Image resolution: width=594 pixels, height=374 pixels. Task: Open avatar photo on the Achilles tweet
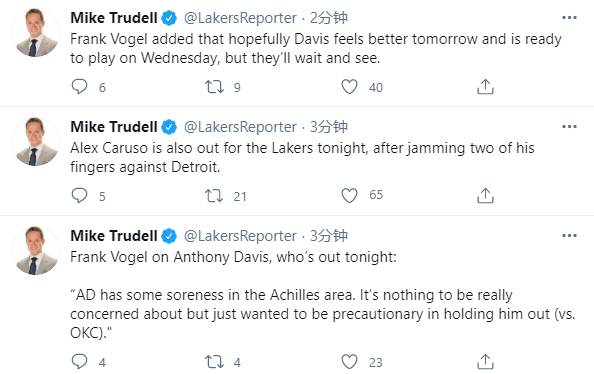[x=36, y=250]
